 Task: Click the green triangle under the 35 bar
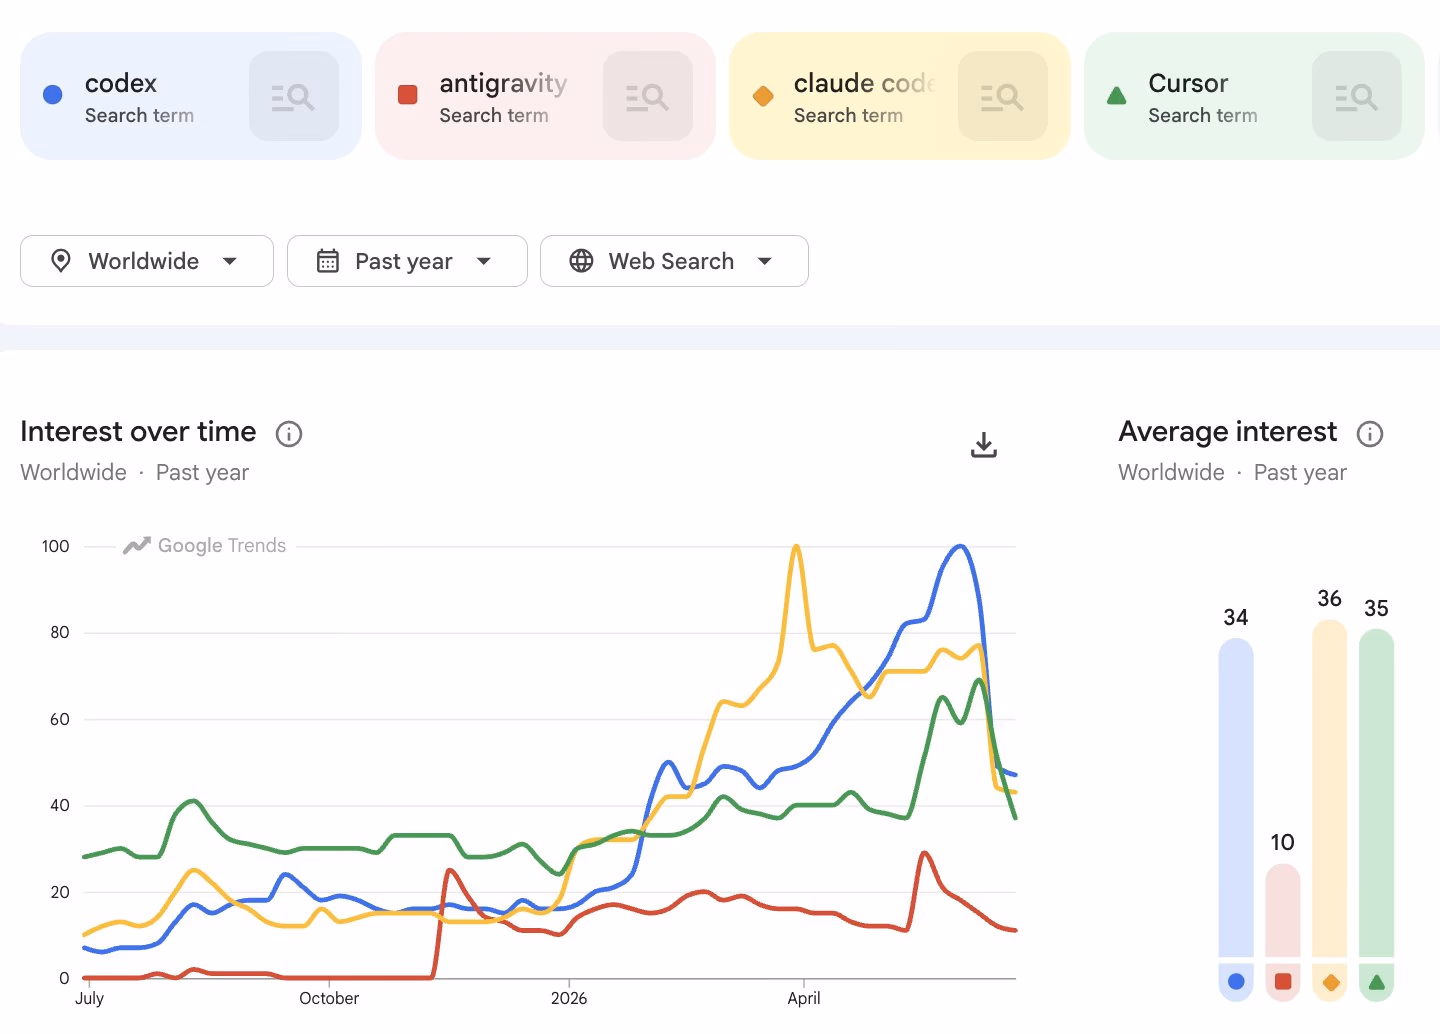pos(1376,982)
